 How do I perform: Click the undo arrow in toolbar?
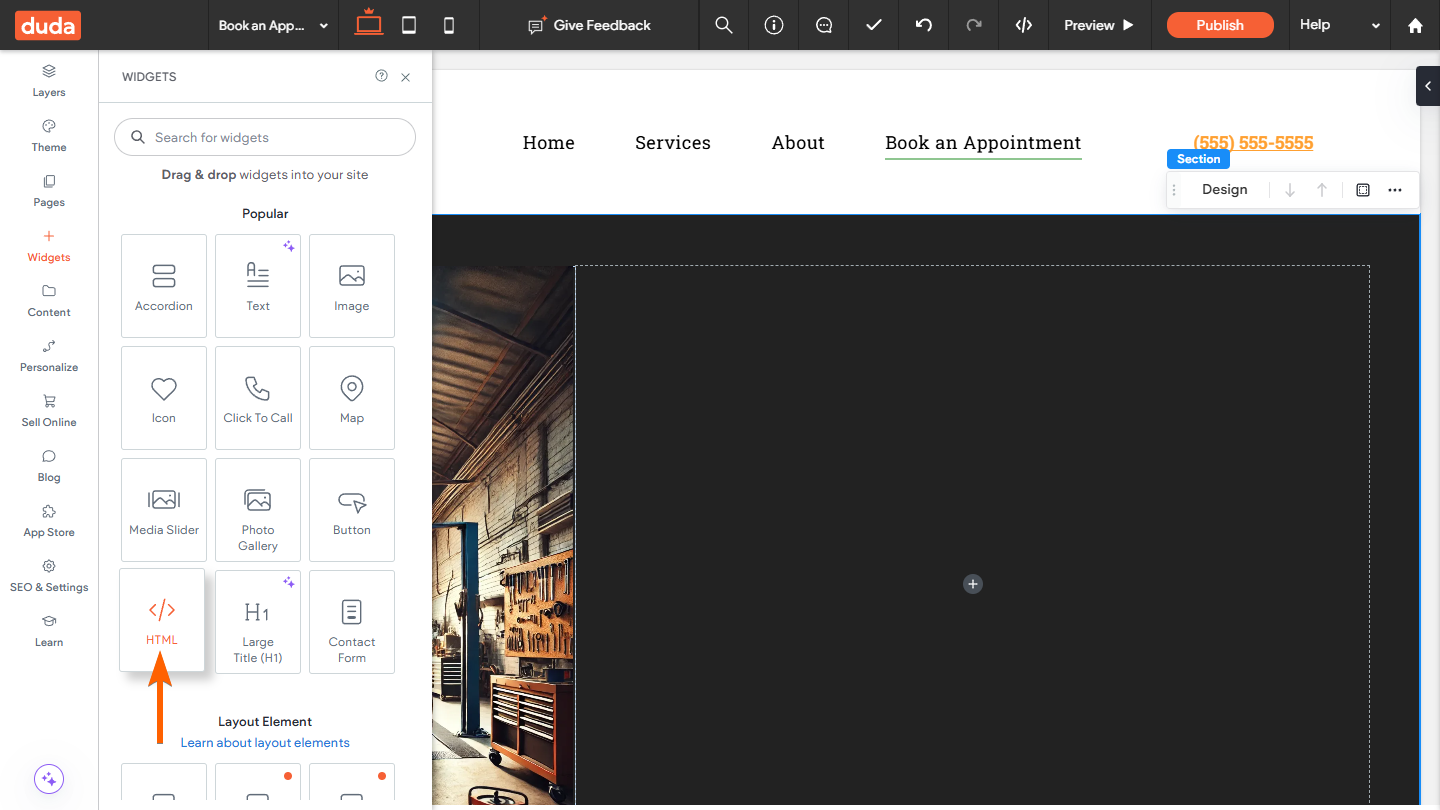point(924,25)
